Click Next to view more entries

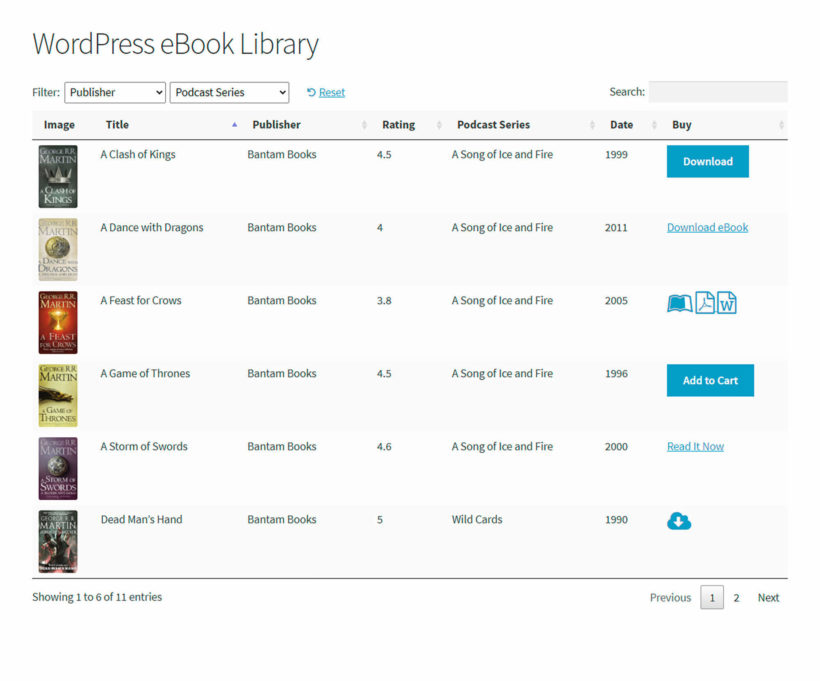click(x=768, y=597)
